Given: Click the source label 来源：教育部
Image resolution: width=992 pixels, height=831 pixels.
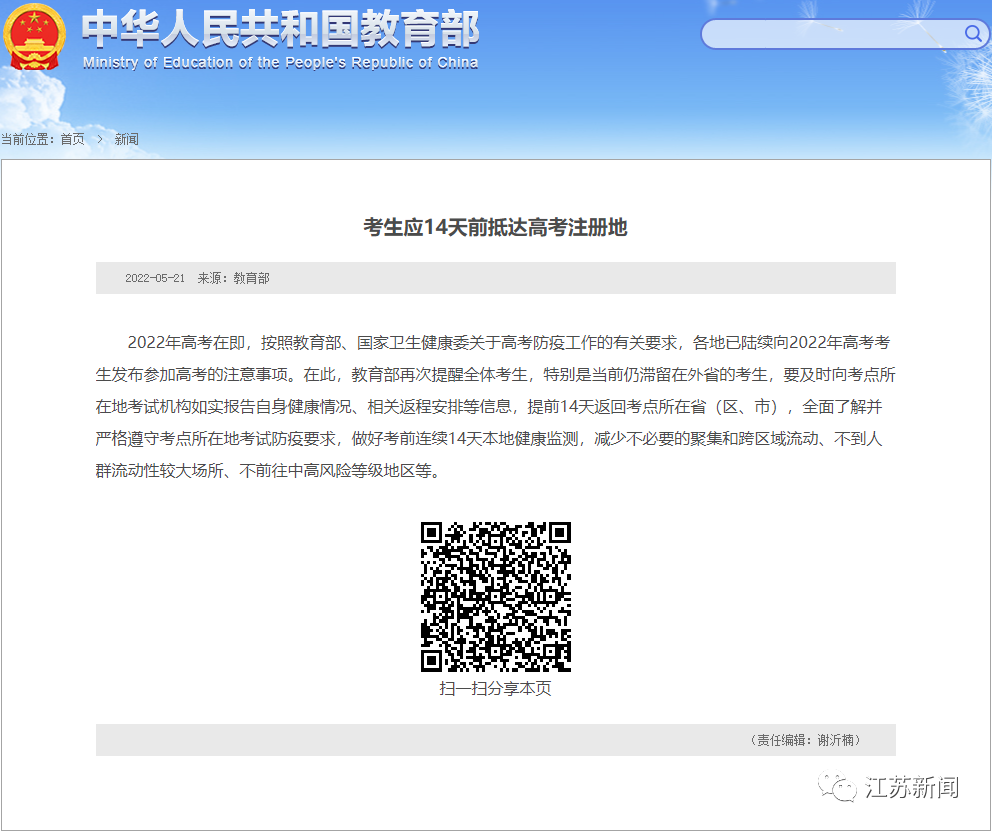Looking at the screenshot, I should point(233,278).
